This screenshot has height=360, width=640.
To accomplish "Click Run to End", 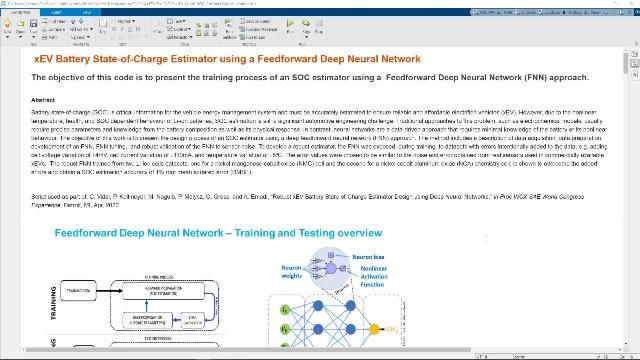I will pos(253,37).
